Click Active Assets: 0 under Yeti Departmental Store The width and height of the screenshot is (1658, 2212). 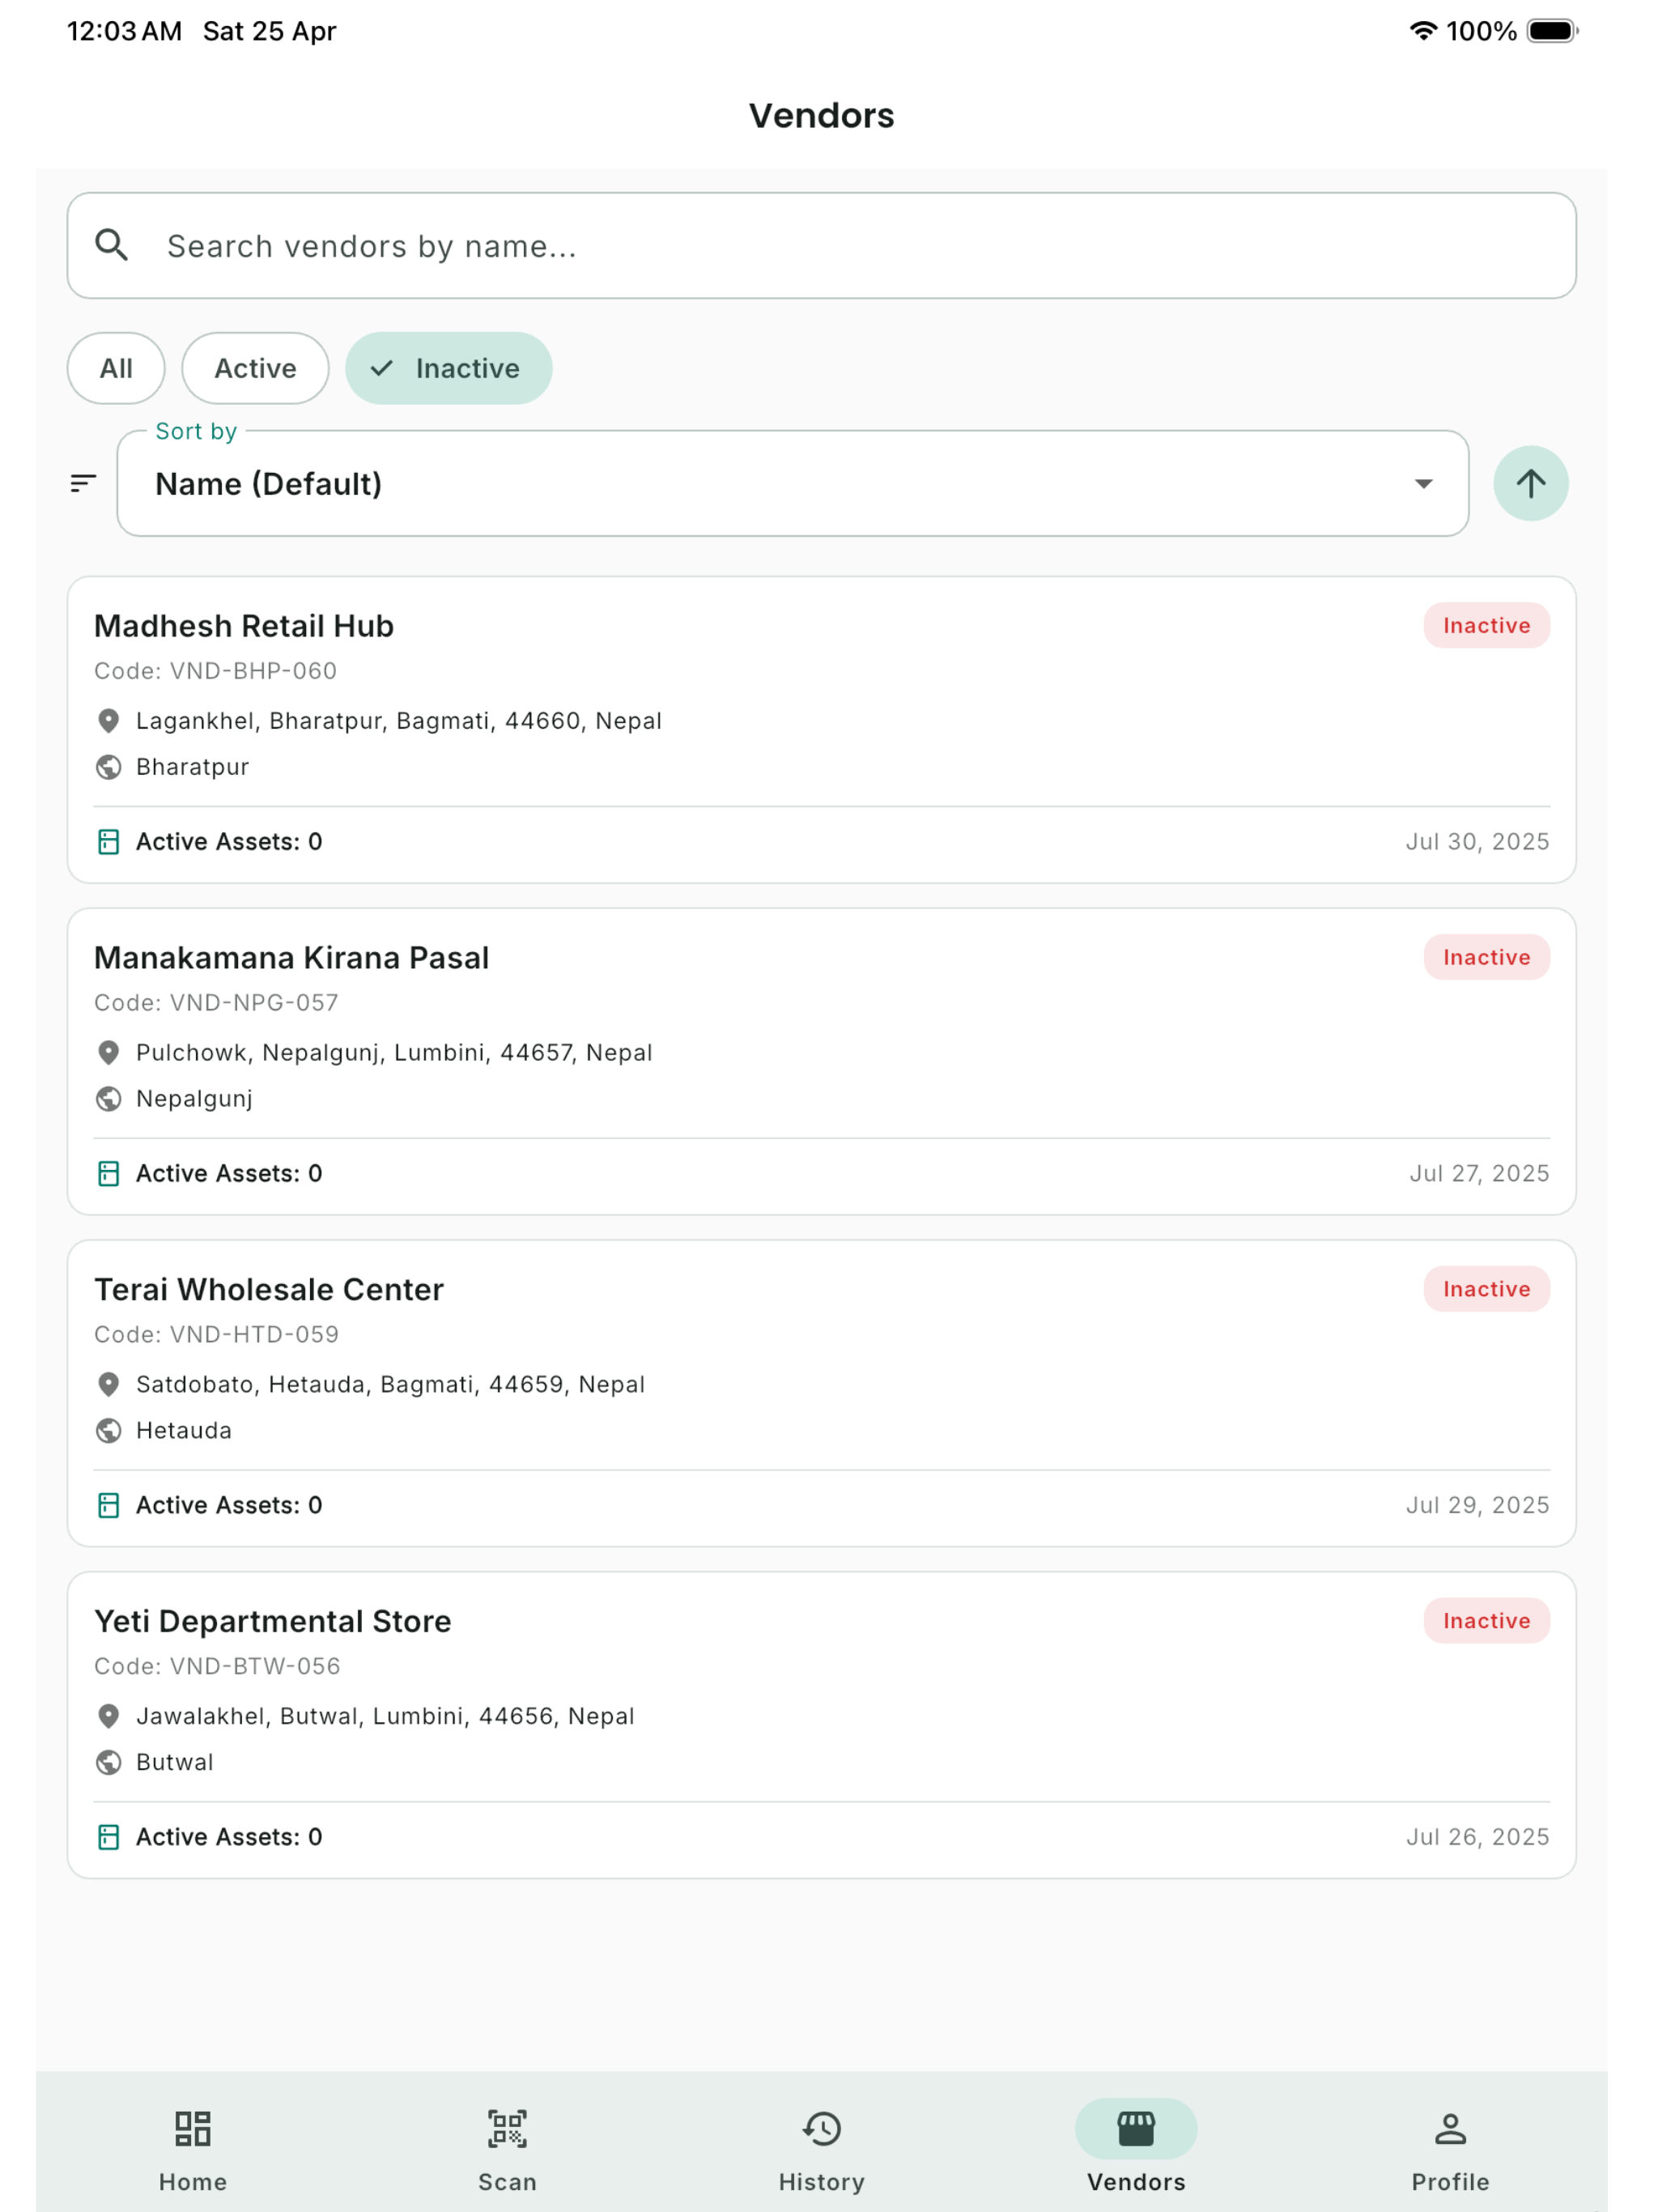pos(229,1837)
